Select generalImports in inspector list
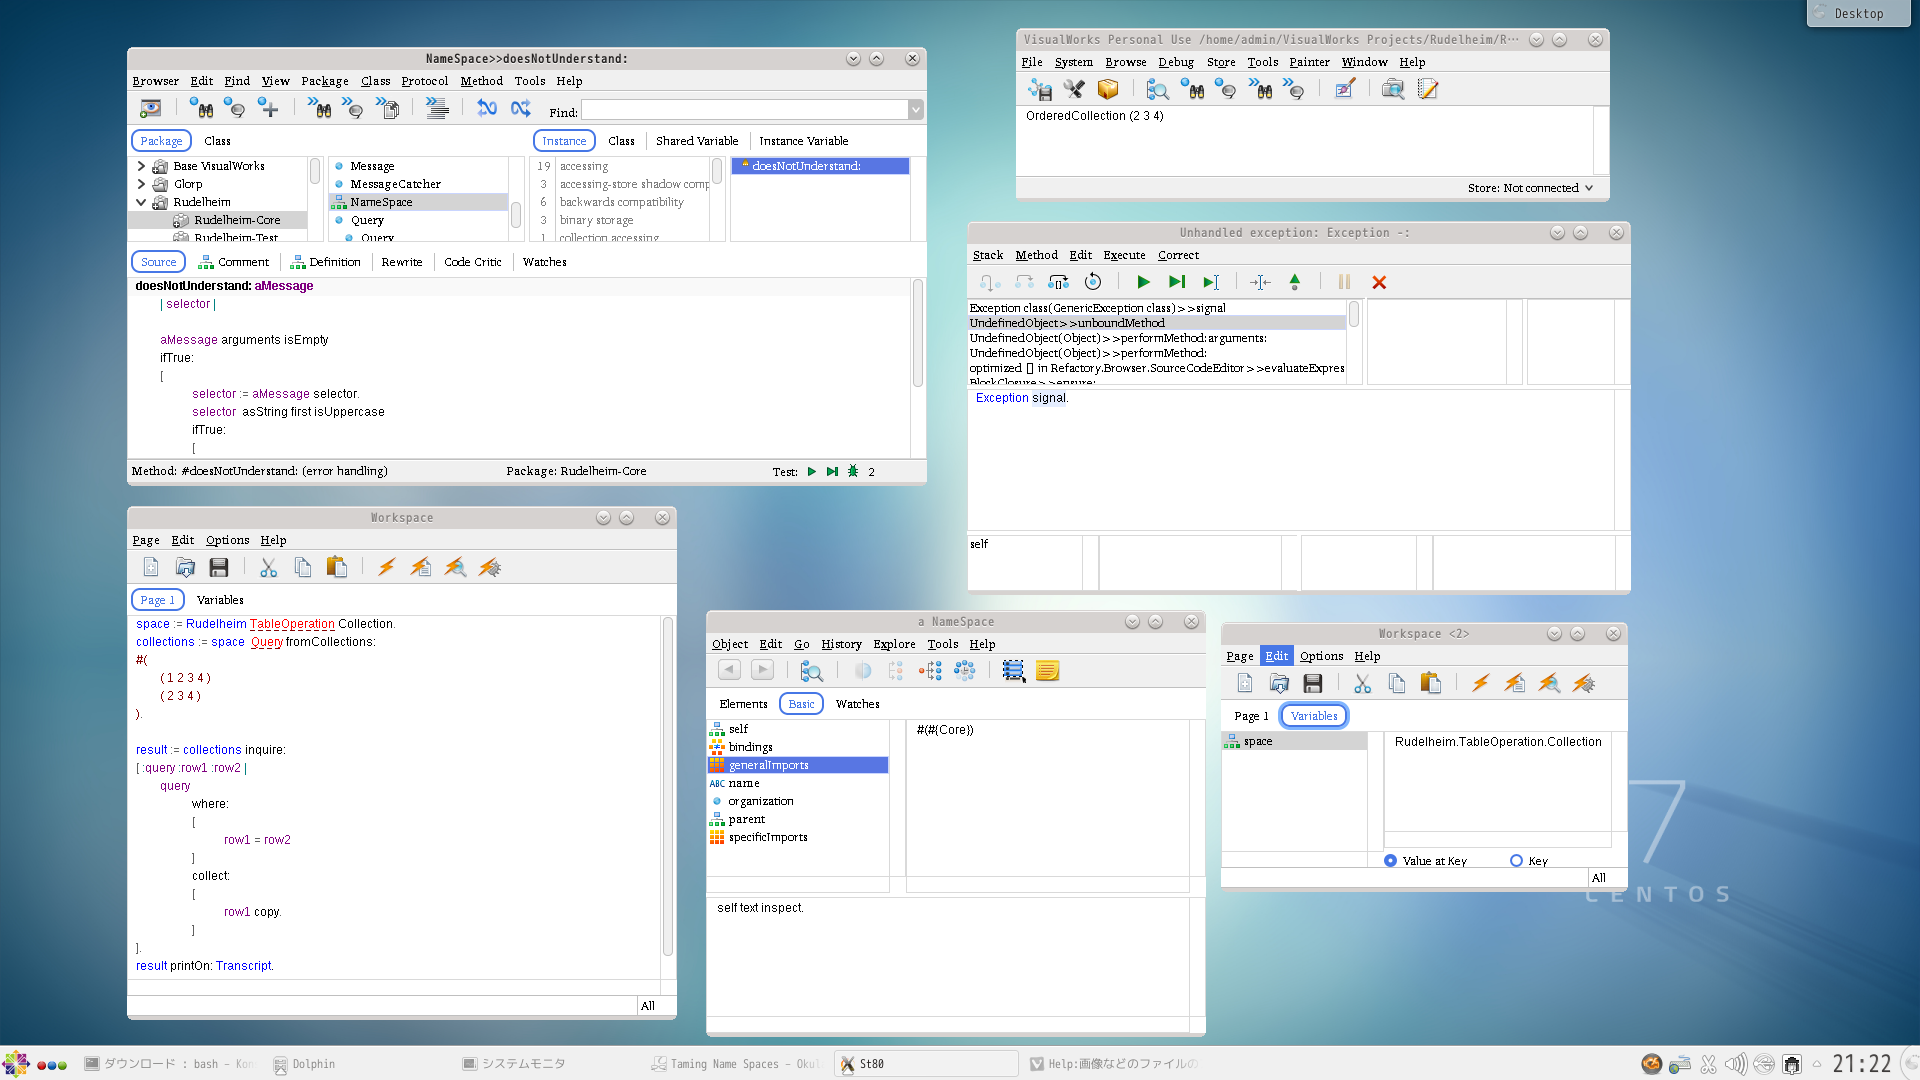This screenshot has width=1920, height=1080. pos(768,765)
